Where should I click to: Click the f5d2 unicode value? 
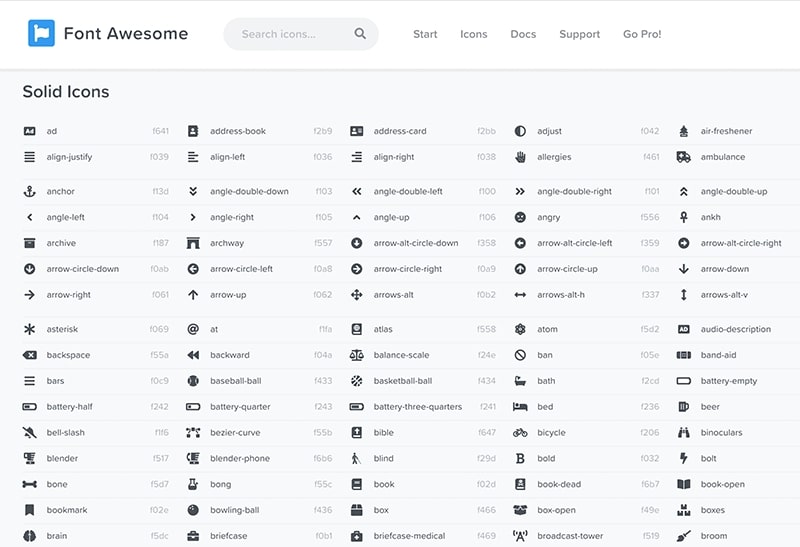point(649,329)
